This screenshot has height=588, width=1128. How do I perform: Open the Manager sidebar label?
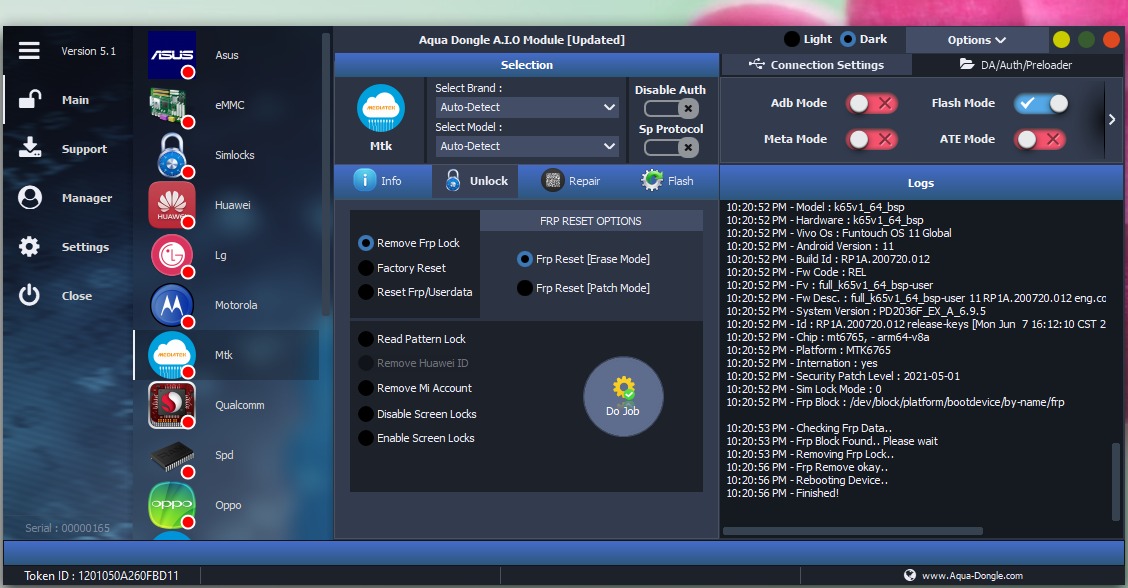(x=87, y=198)
